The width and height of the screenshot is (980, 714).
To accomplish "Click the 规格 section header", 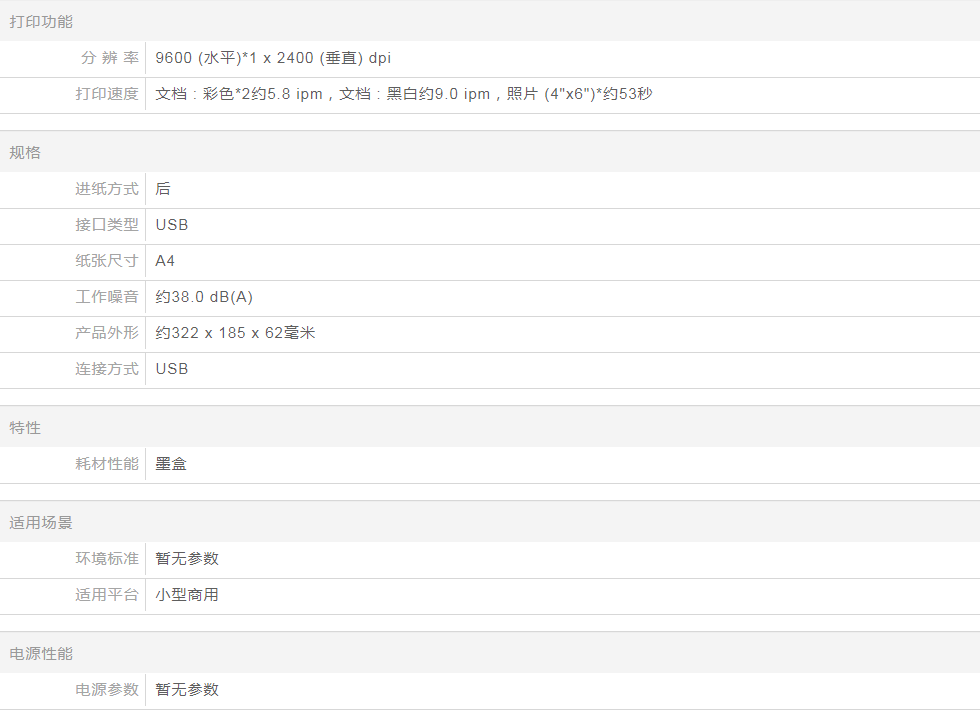I will [x=25, y=152].
